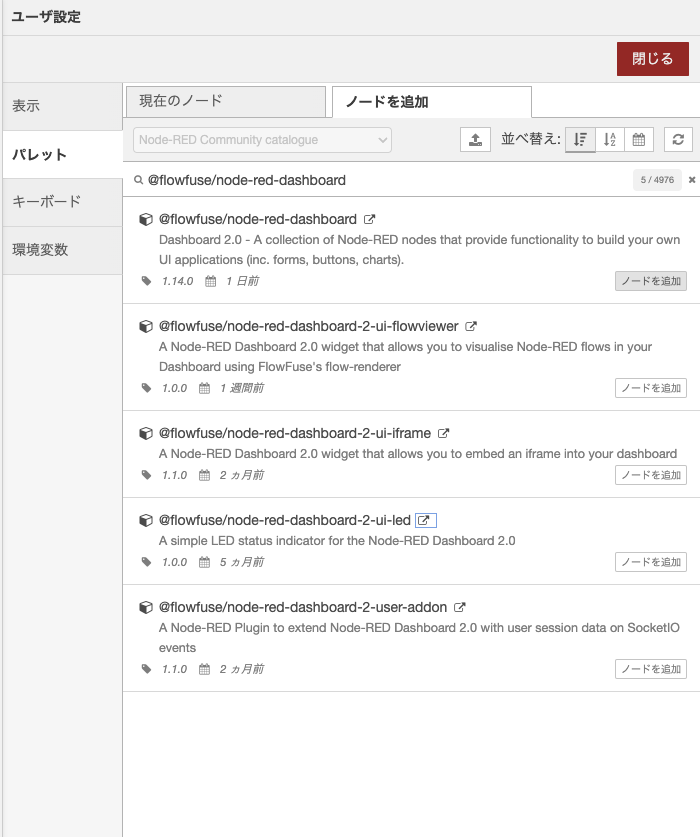Click calendar icon next to 1 日前
This screenshot has height=837, width=700.
pyautogui.click(x=210, y=281)
